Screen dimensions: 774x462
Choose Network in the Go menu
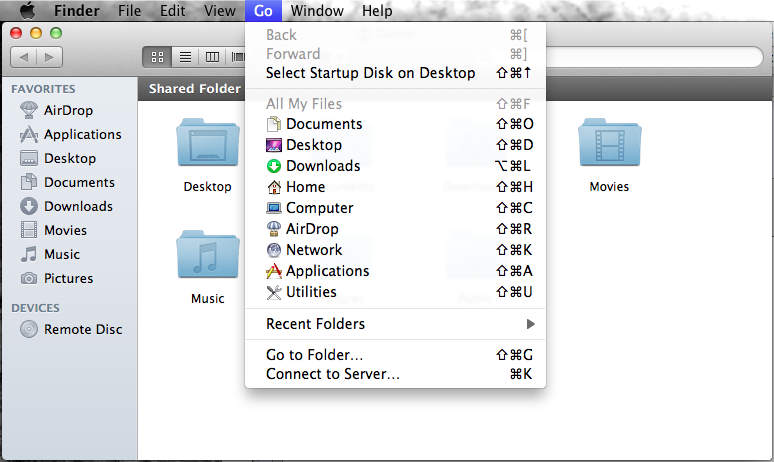click(395, 250)
